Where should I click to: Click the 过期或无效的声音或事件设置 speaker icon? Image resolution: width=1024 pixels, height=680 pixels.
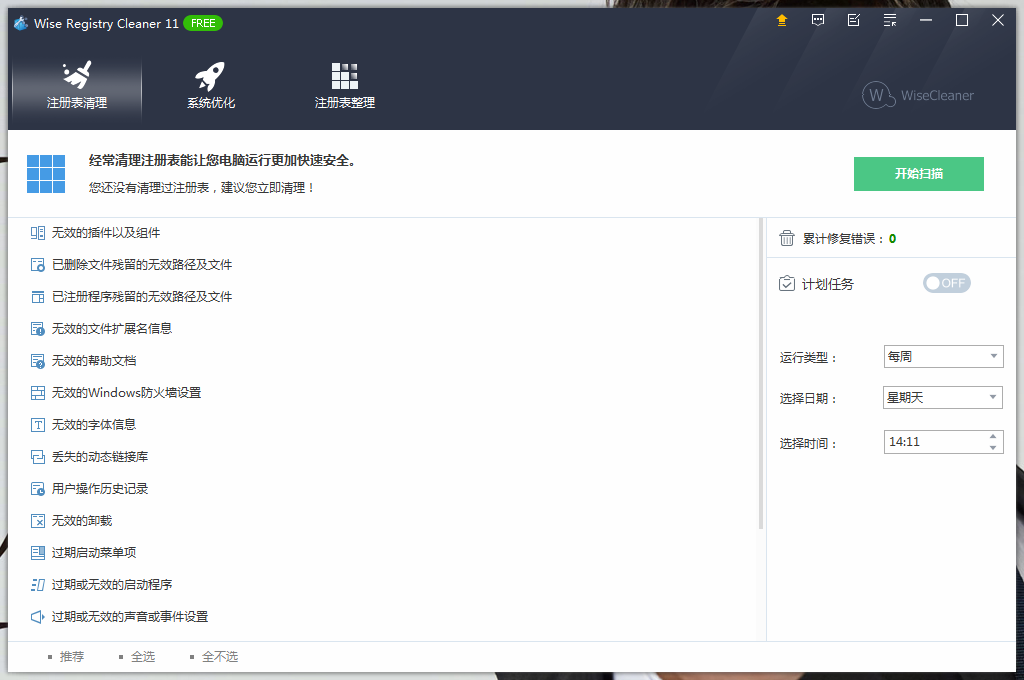(38, 617)
